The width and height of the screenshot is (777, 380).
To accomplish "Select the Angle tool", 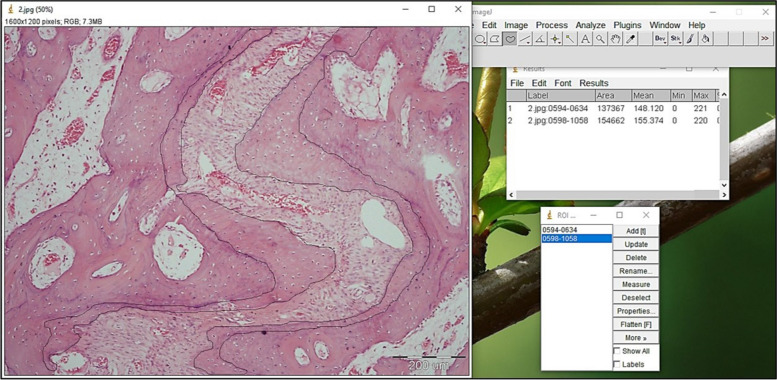I will pyautogui.click(x=540, y=39).
